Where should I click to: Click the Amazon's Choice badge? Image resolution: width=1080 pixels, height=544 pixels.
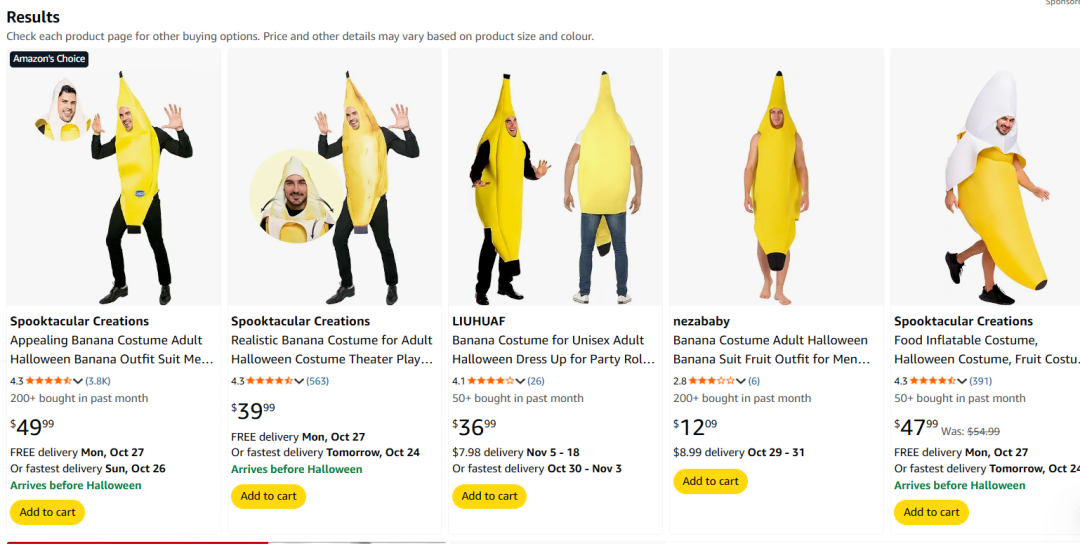[x=49, y=59]
